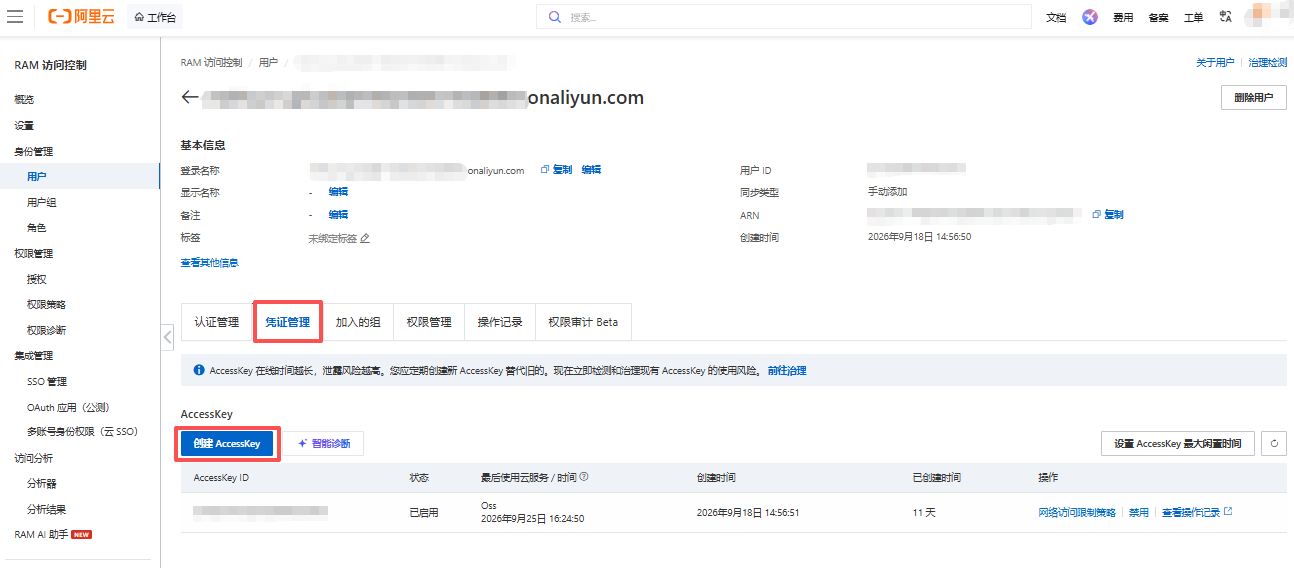Open 关于用户 link
This screenshot has width=1294, height=568.
[x=1215, y=62]
